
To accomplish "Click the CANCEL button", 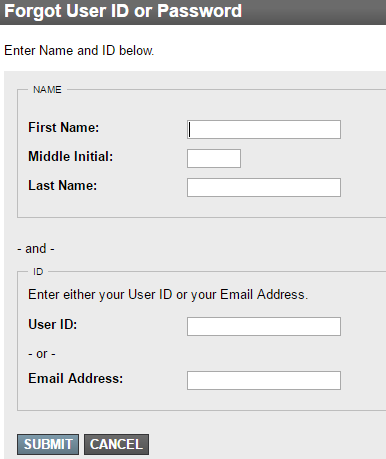I will 116,444.
